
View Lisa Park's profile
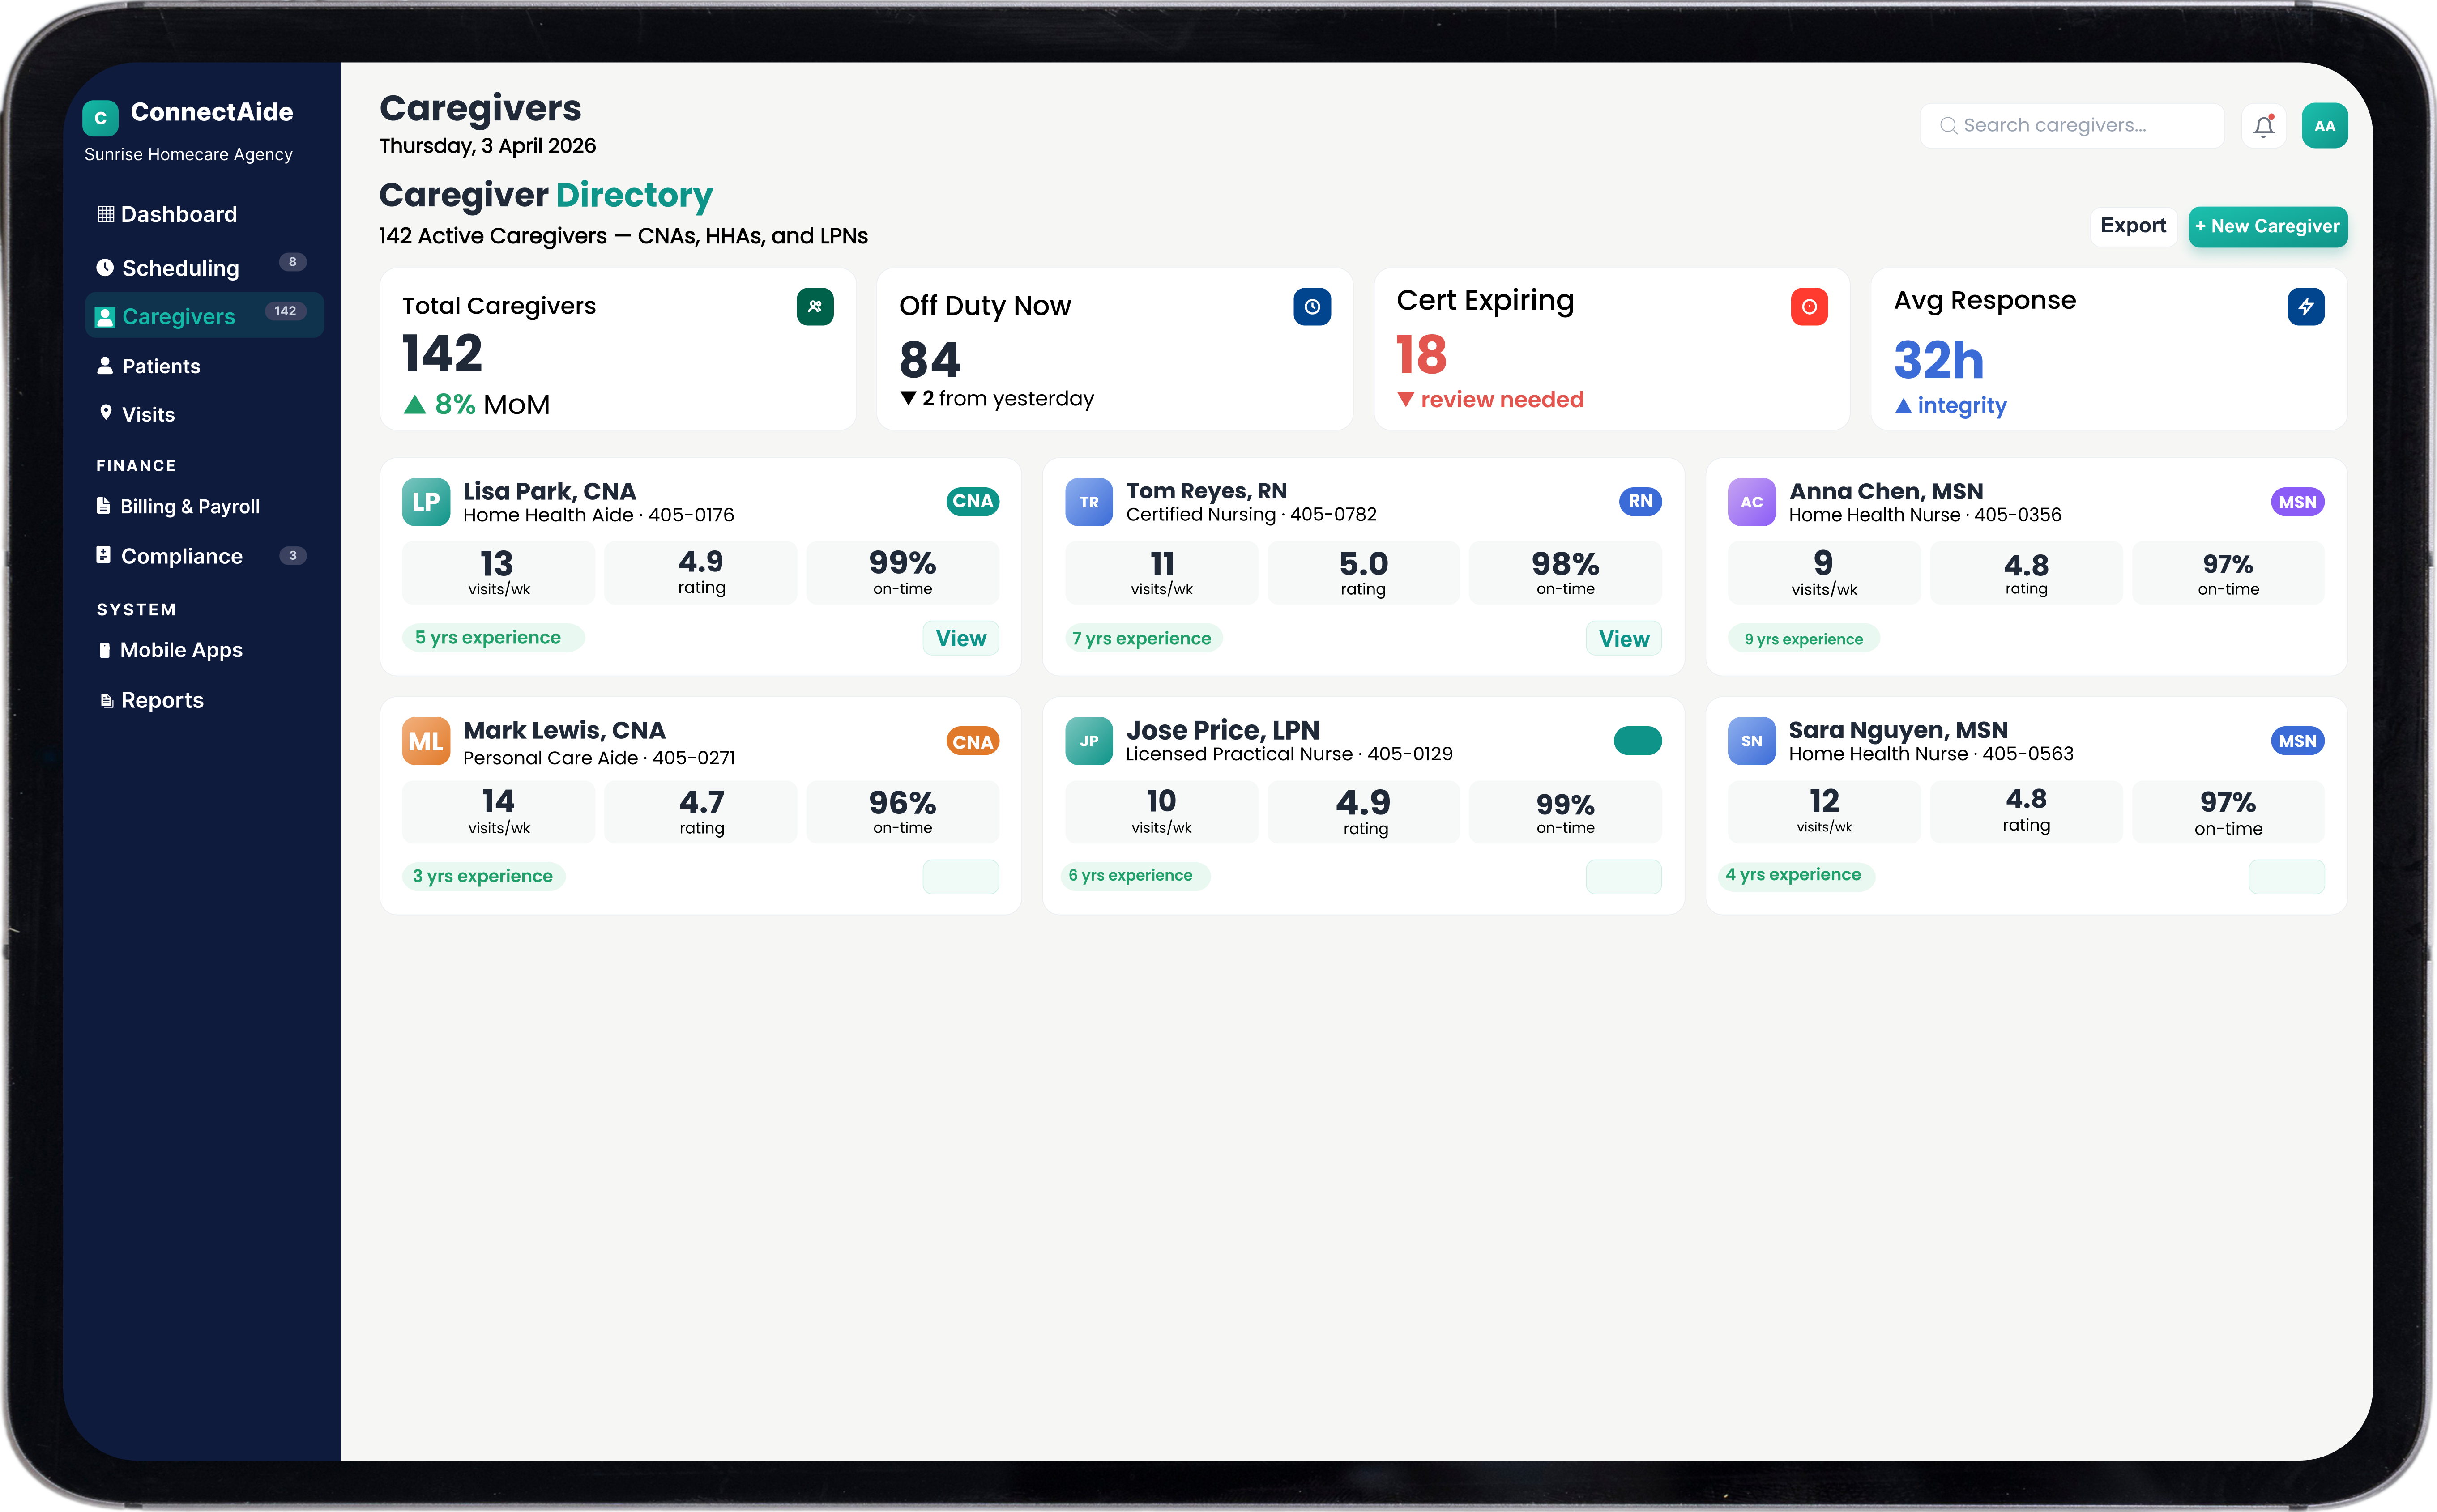[961, 638]
